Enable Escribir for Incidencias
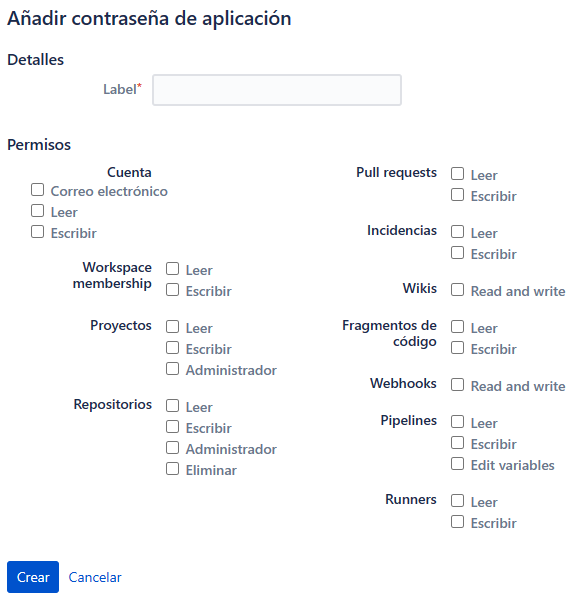Viewport: 567px width, 613px height. coord(458,253)
